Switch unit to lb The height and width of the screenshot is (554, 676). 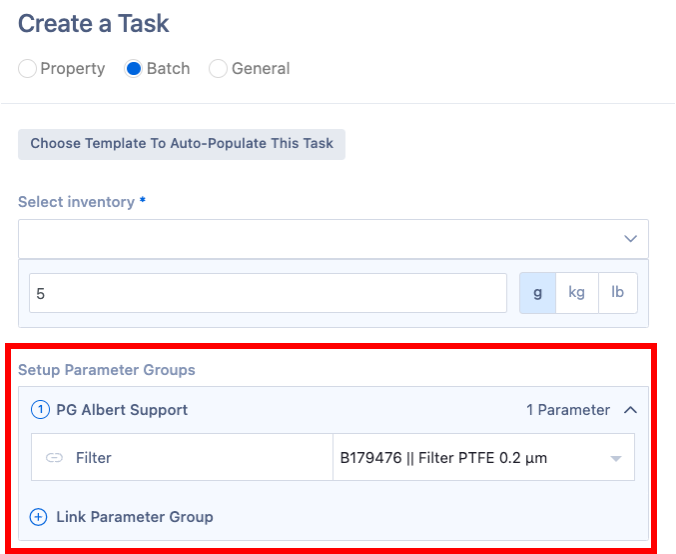point(617,293)
